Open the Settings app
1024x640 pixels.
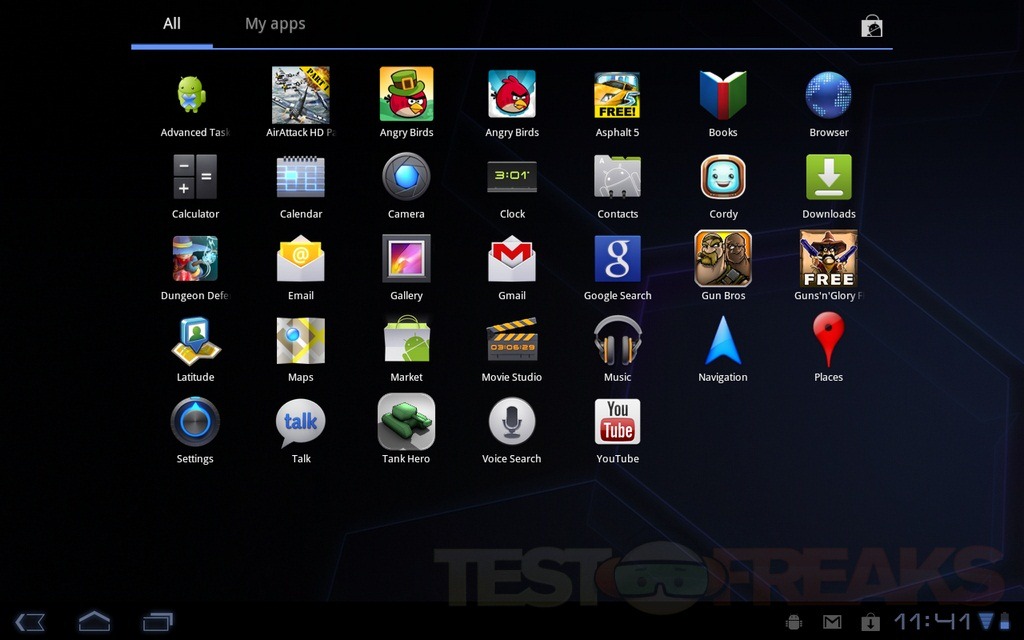pyautogui.click(x=195, y=423)
